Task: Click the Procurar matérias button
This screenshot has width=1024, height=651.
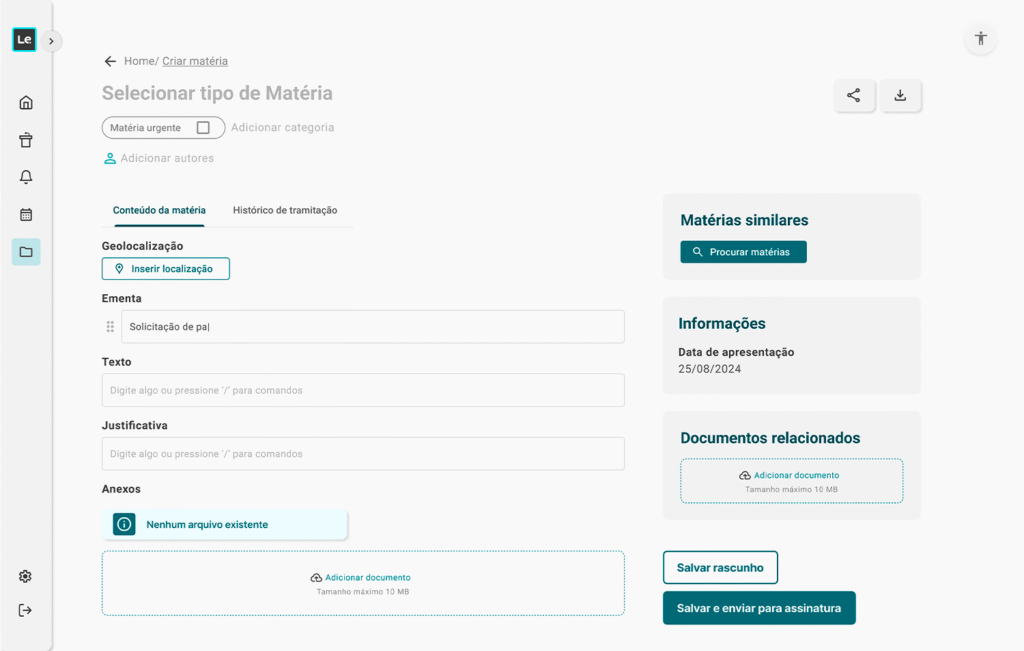Action: point(743,252)
